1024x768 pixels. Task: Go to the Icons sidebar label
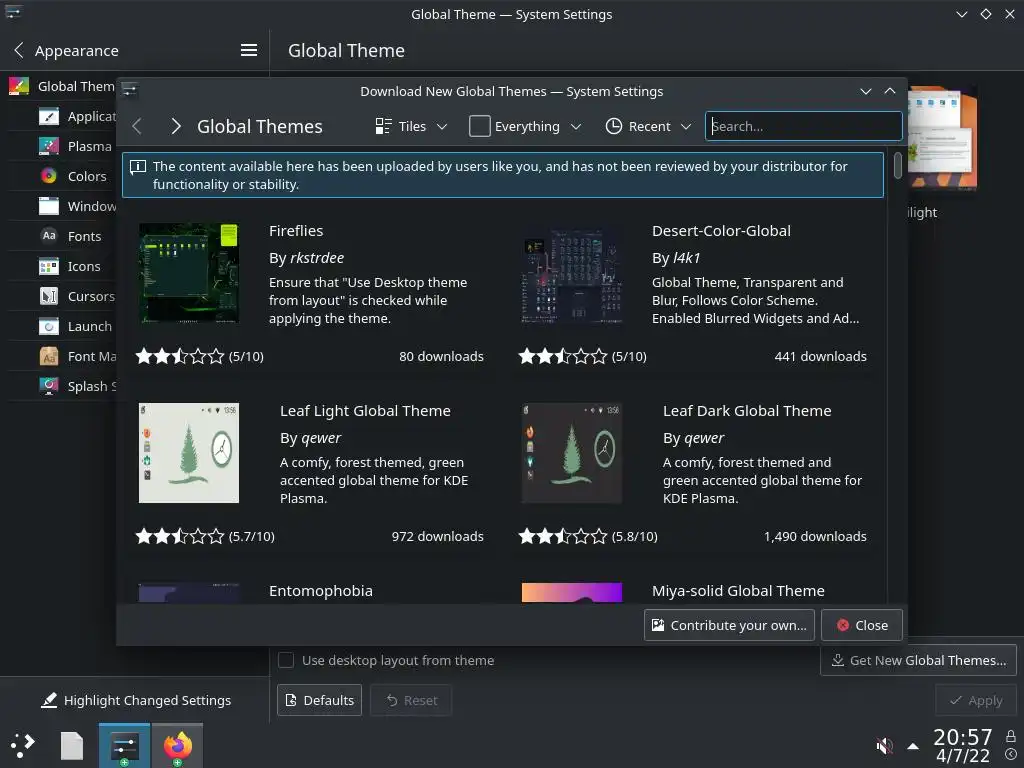coord(84,266)
